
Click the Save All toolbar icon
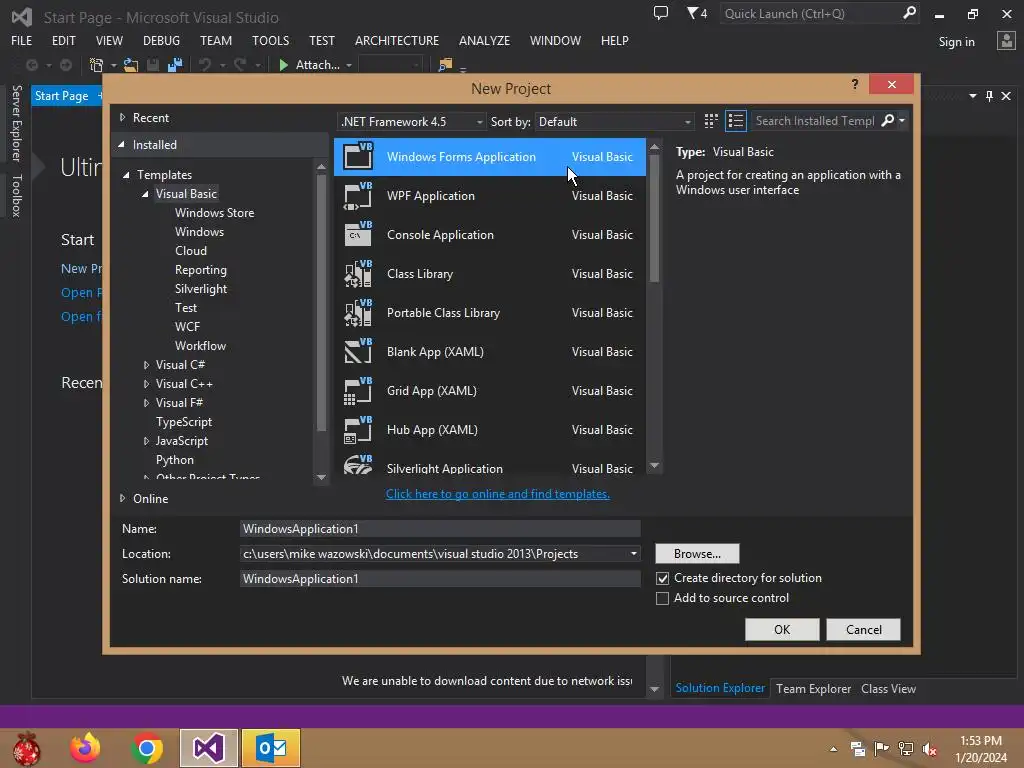[174, 65]
